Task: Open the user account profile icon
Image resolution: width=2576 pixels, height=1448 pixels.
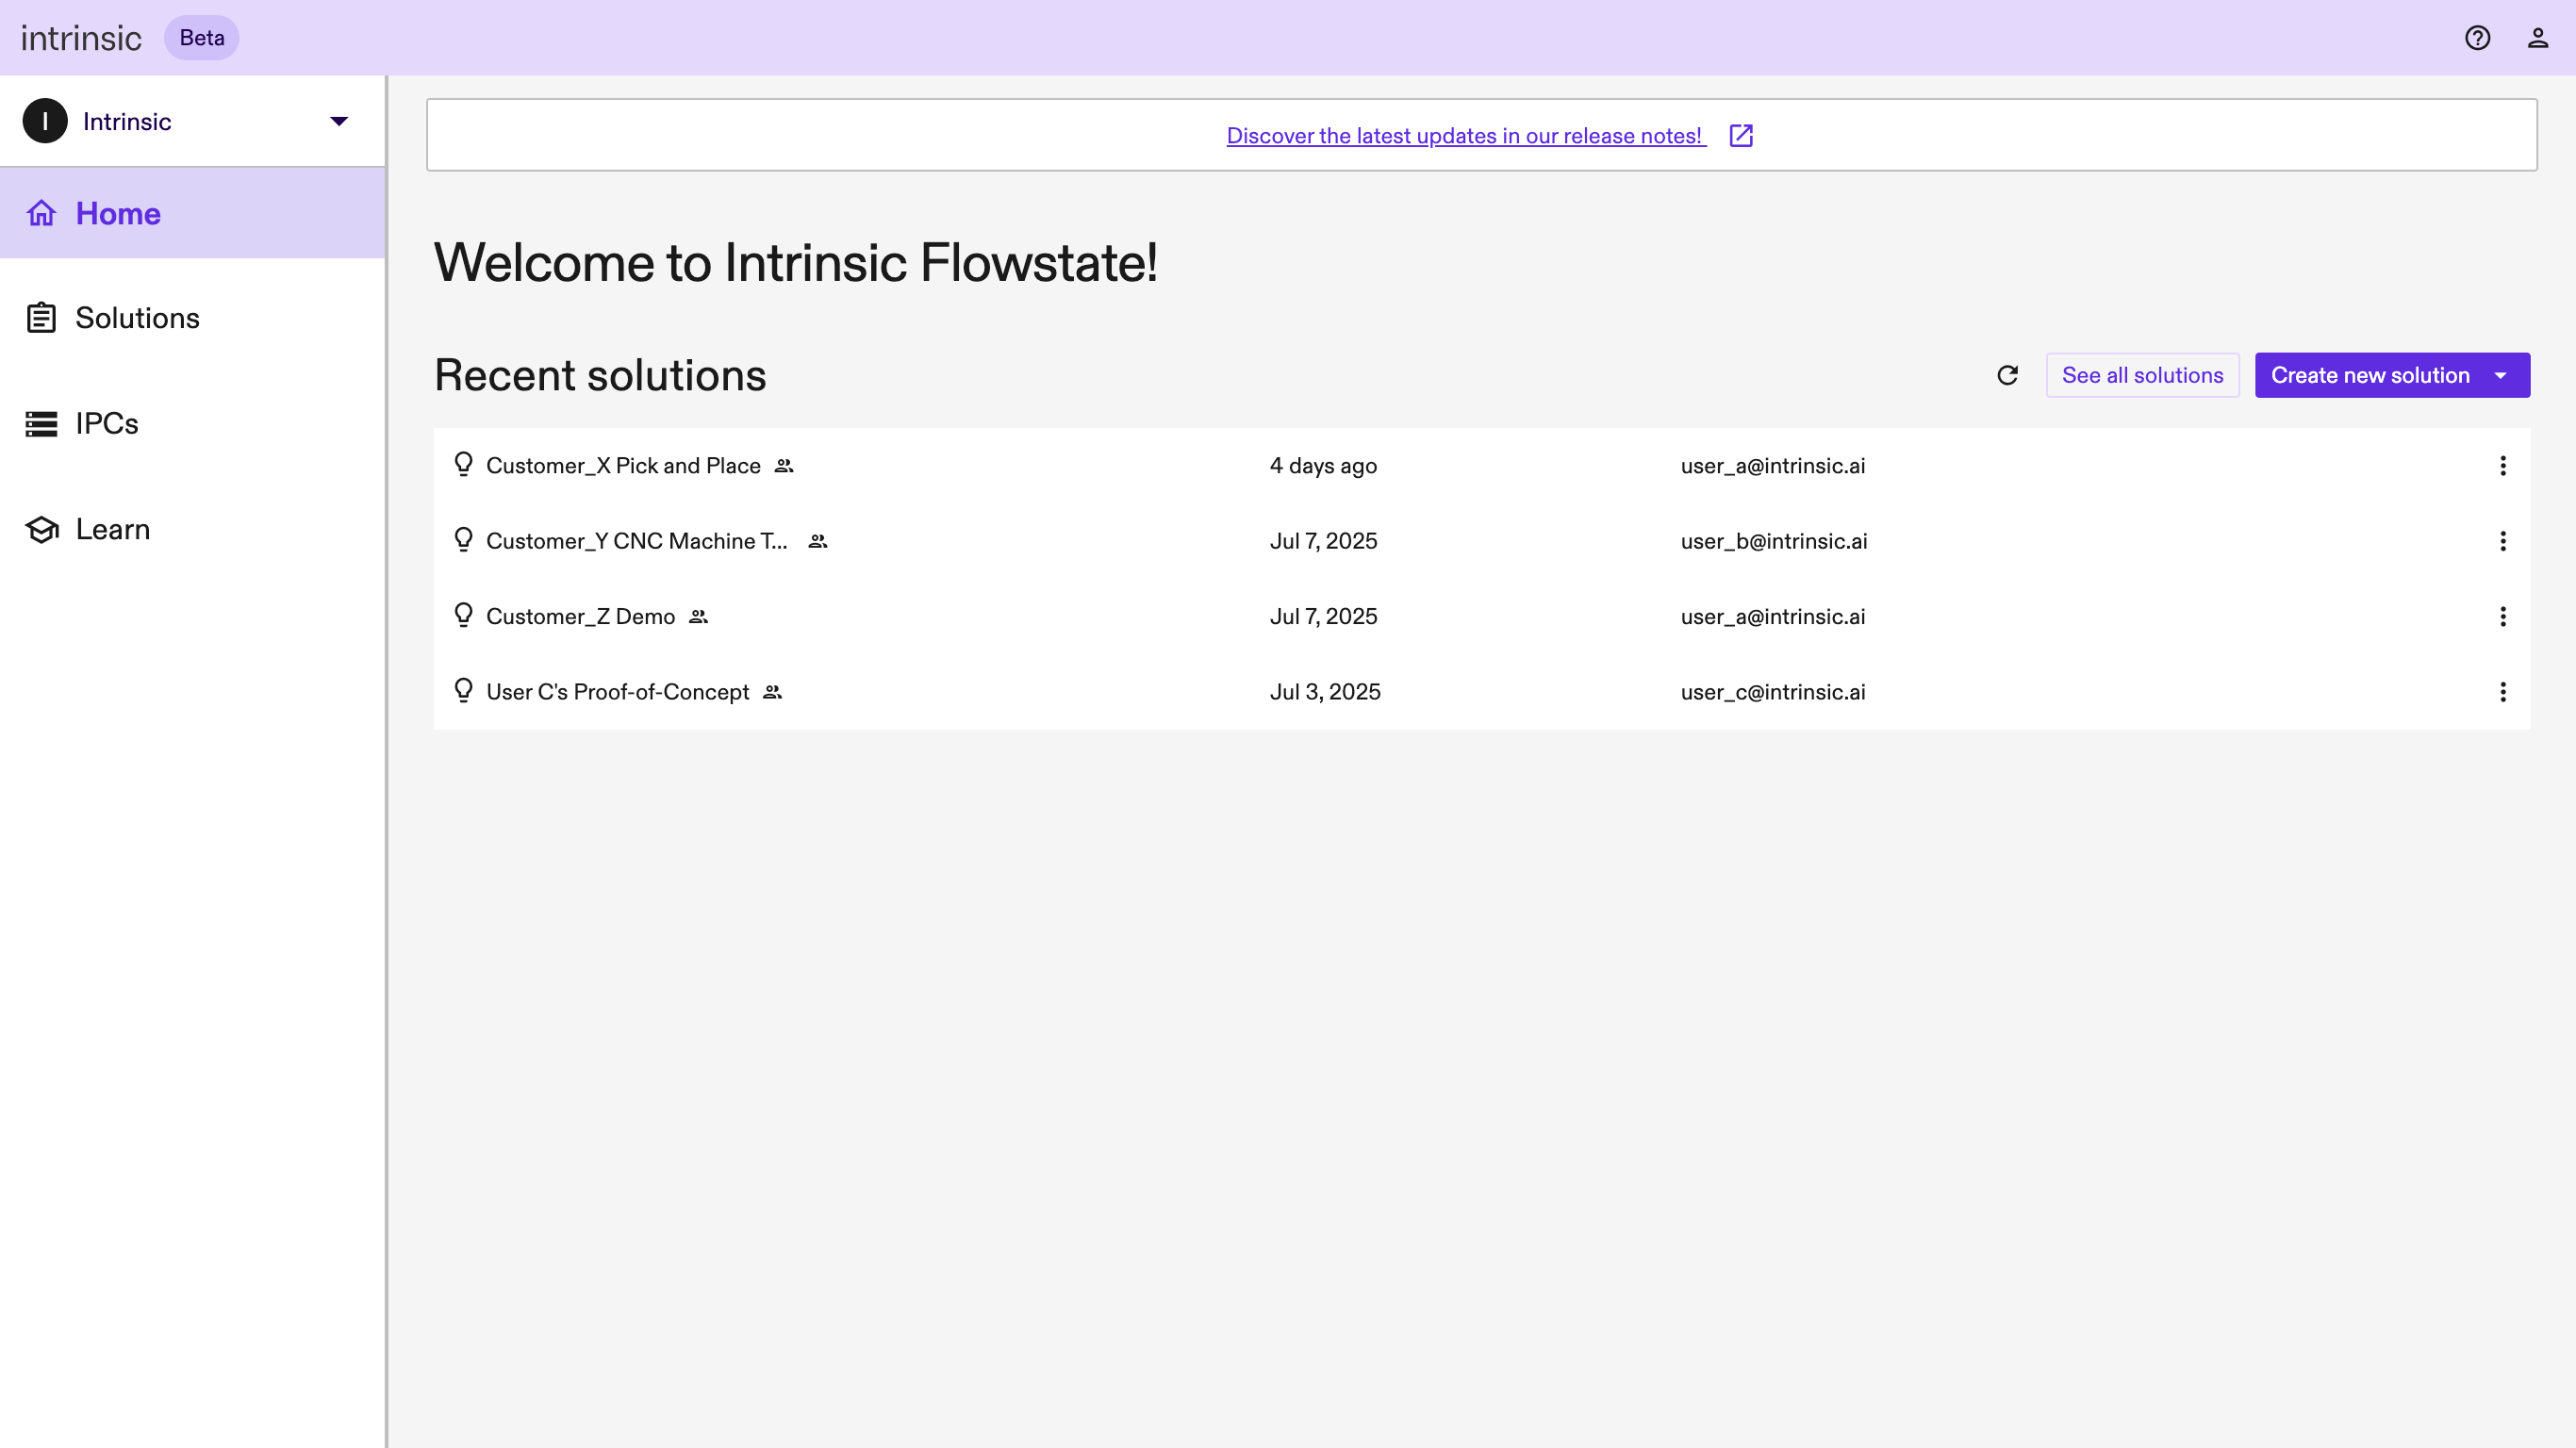Action: point(2537,38)
